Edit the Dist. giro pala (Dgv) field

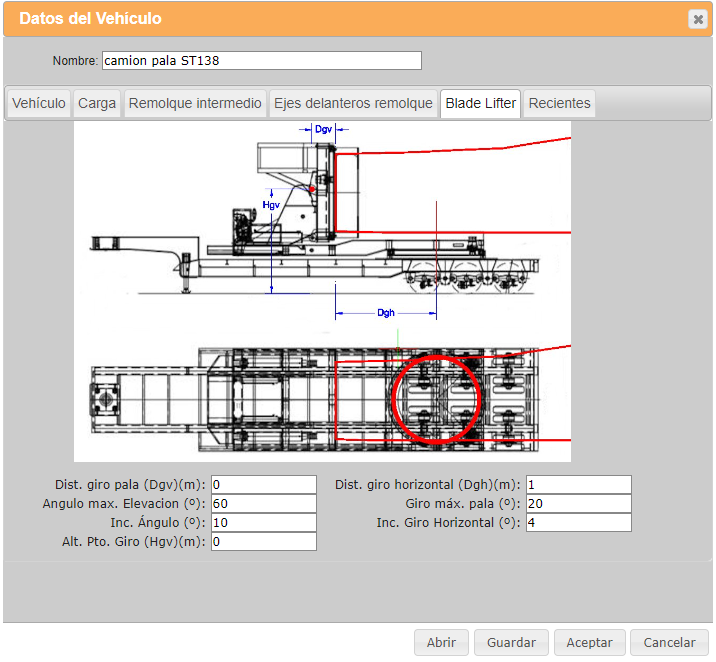click(x=263, y=485)
